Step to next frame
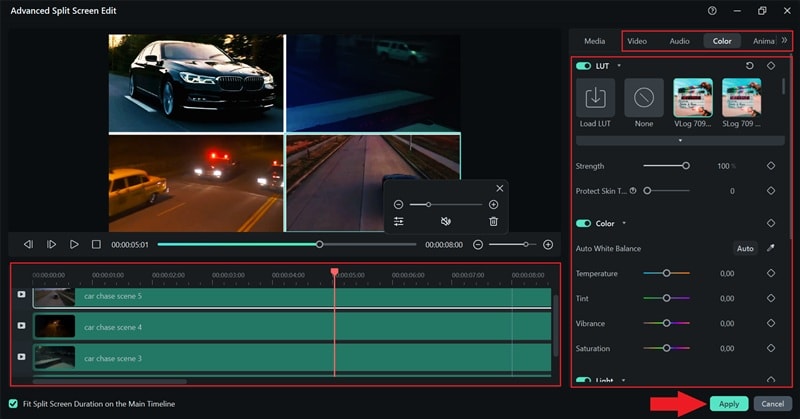 tap(52, 244)
